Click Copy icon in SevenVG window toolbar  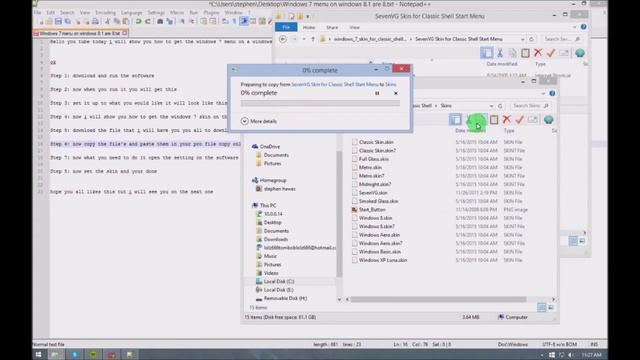point(512,53)
